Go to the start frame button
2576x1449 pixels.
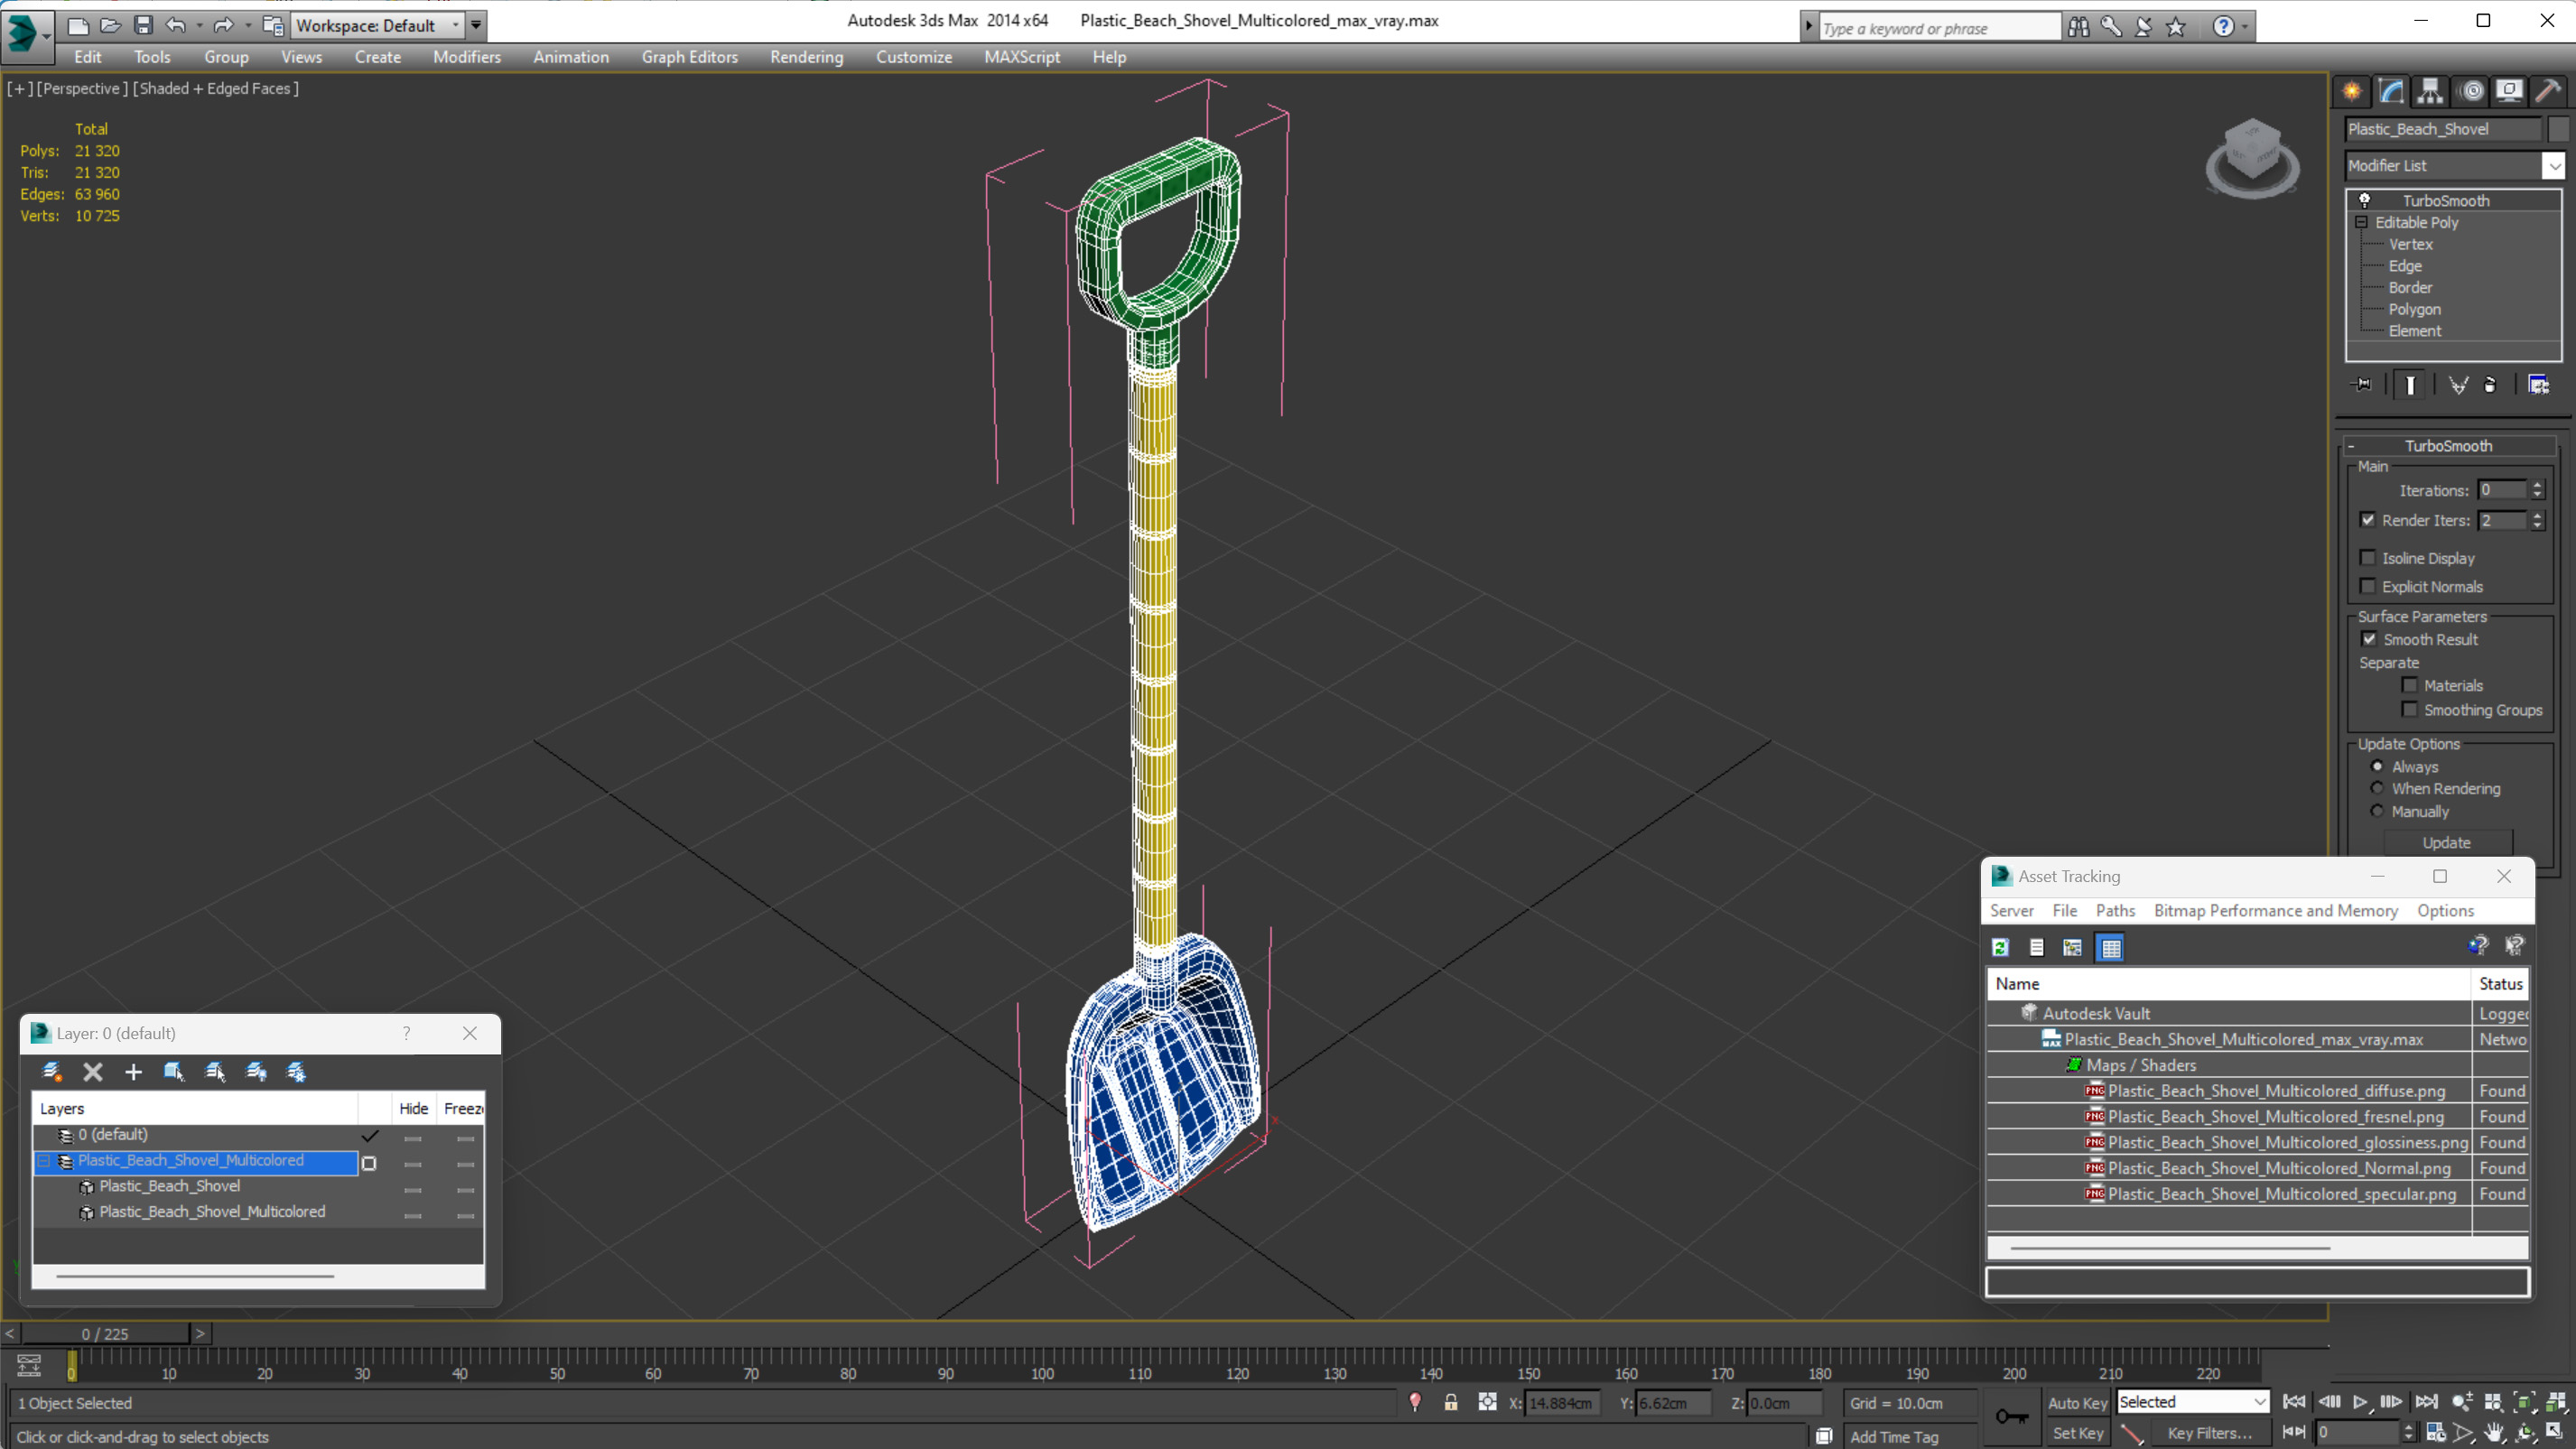tap(2294, 1402)
